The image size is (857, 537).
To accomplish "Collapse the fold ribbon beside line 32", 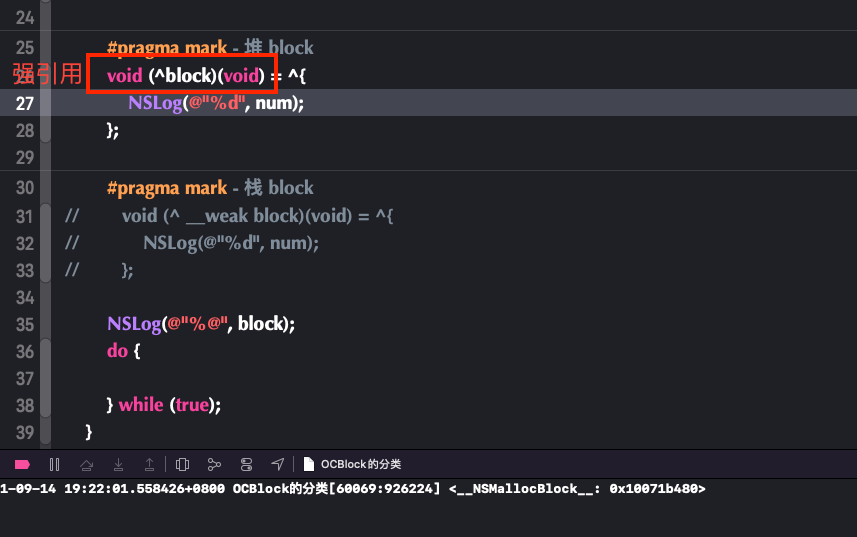I will coord(45,243).
